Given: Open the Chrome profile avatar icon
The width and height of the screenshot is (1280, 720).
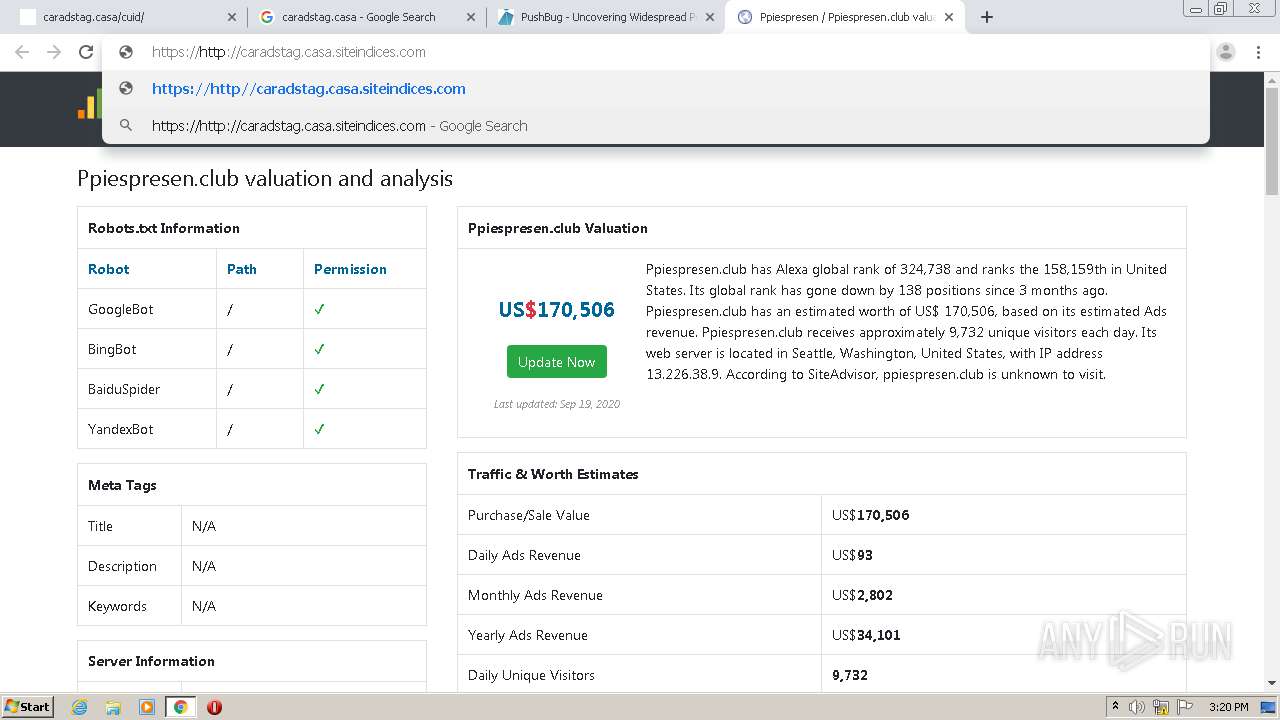Looking at the screenshot, I should (1226, 52).
